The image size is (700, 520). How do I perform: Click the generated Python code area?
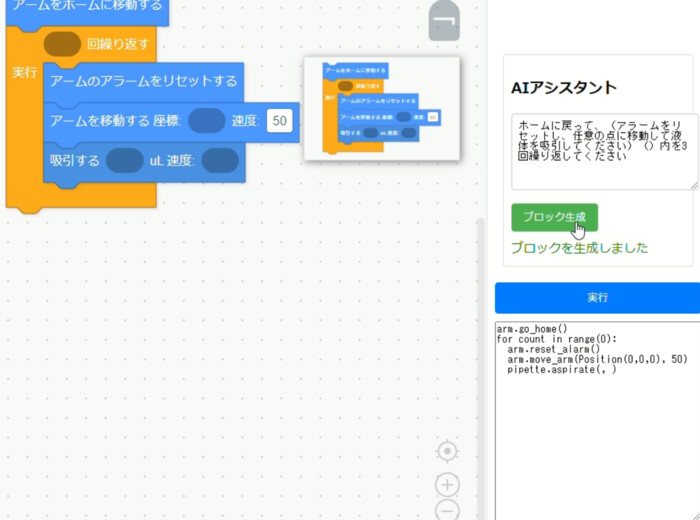click(x=596, y=420)
